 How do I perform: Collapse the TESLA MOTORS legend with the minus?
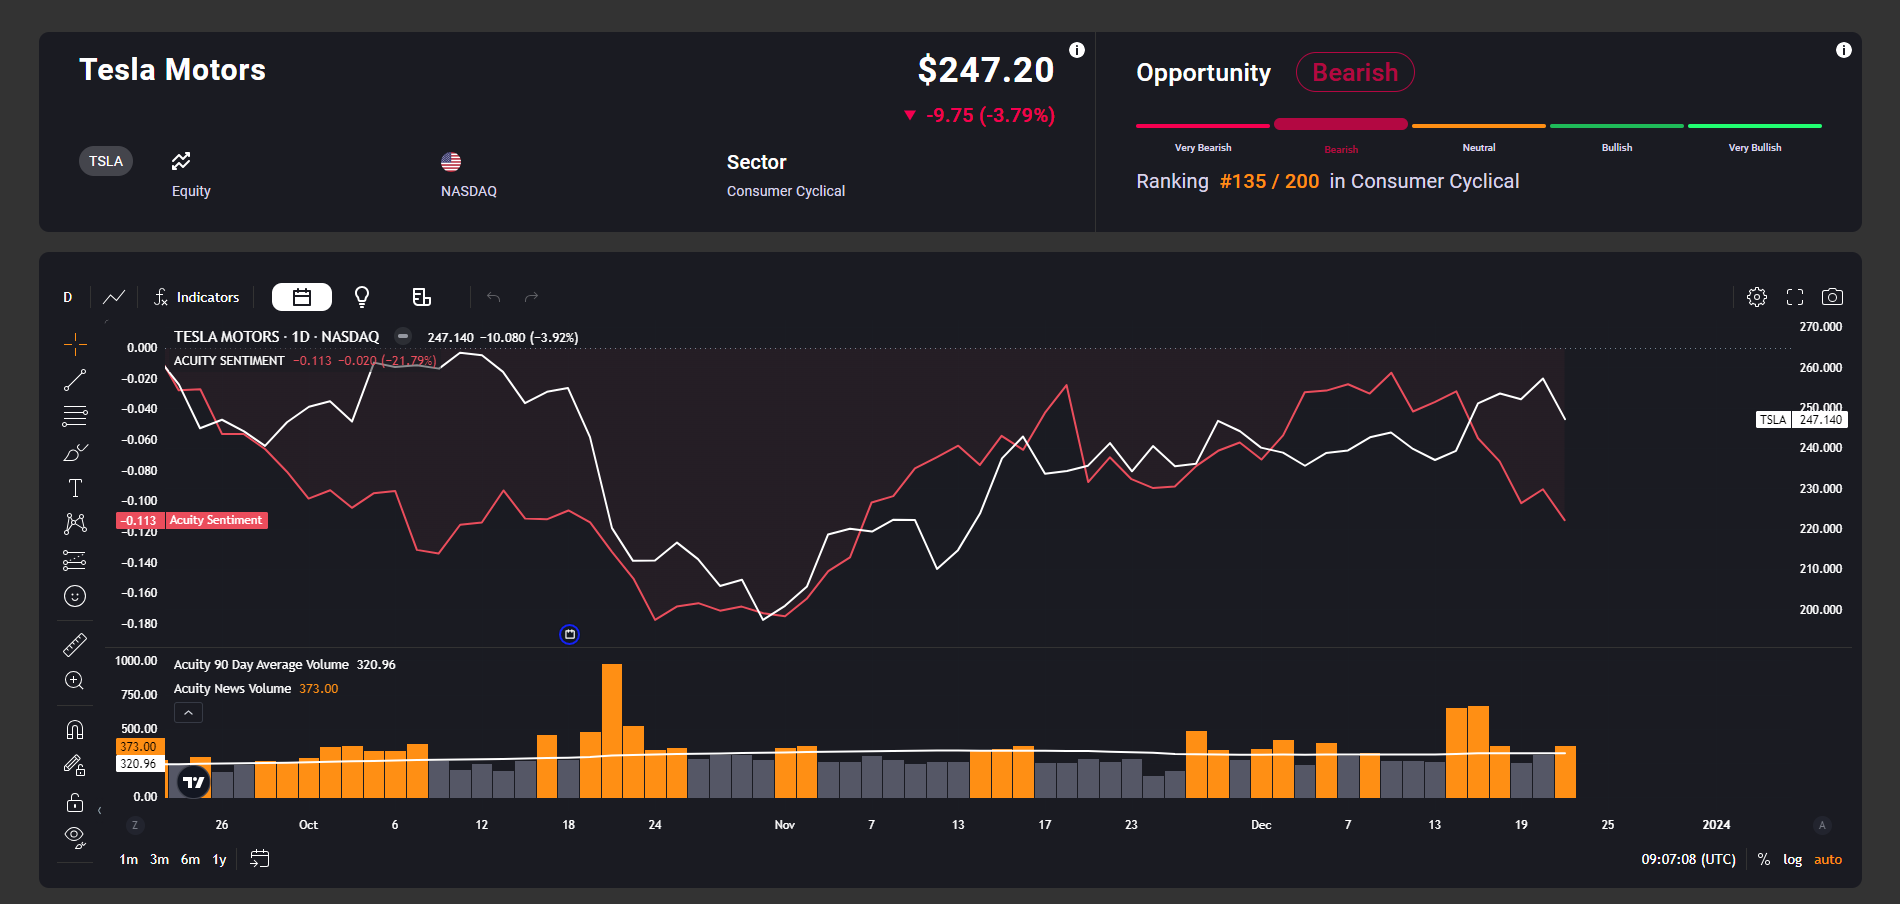401,337
